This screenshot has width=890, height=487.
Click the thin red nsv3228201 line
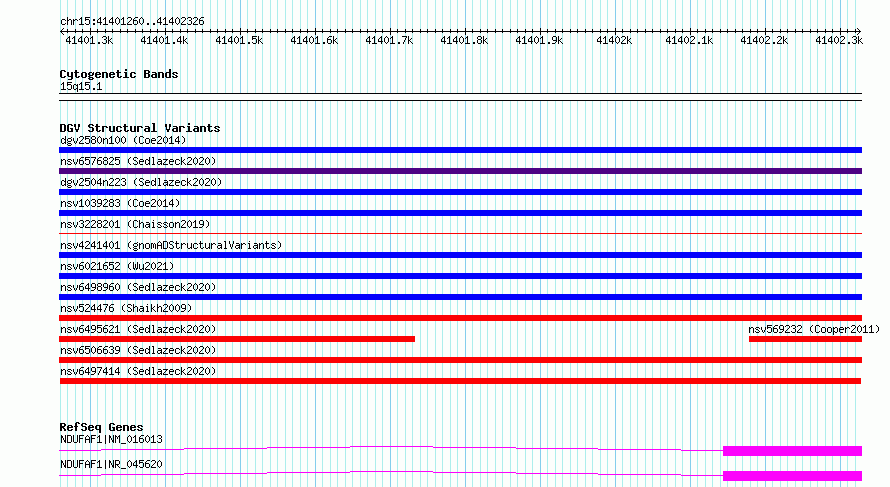(x=460, y=233)
